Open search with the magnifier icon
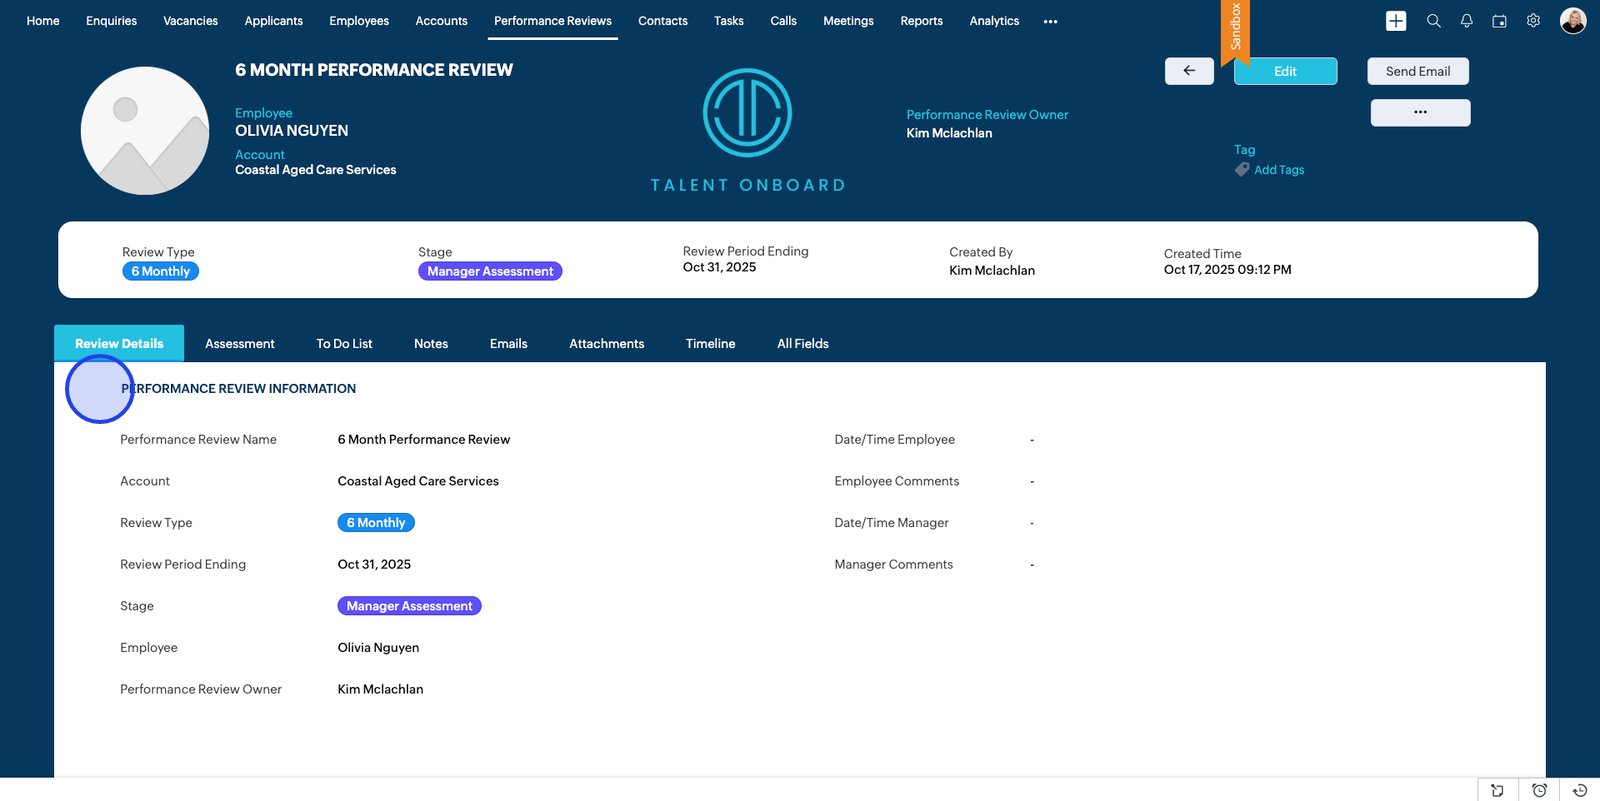 [x=1433, y=21]
